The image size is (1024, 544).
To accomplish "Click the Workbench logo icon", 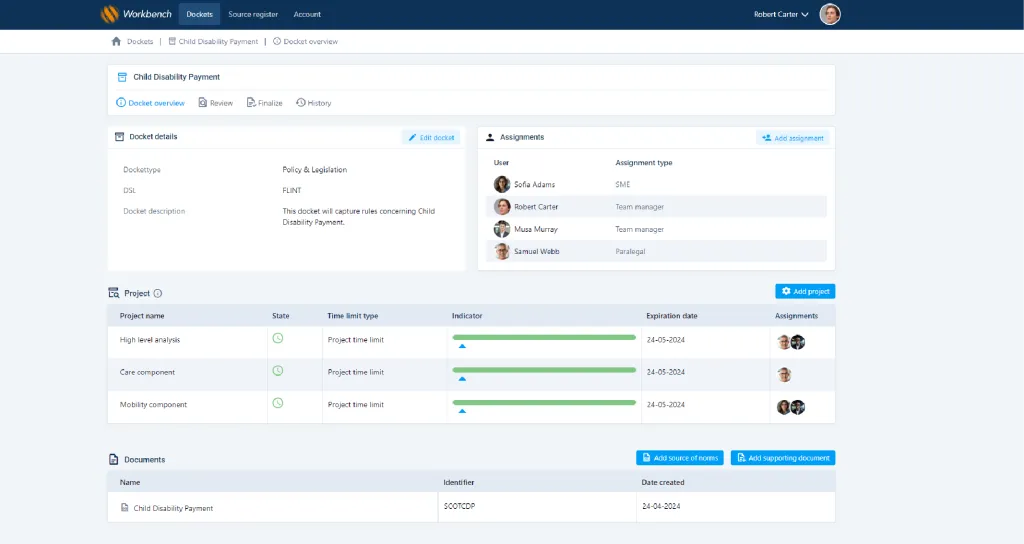I will pyautogui.click(x=109, y=14).
